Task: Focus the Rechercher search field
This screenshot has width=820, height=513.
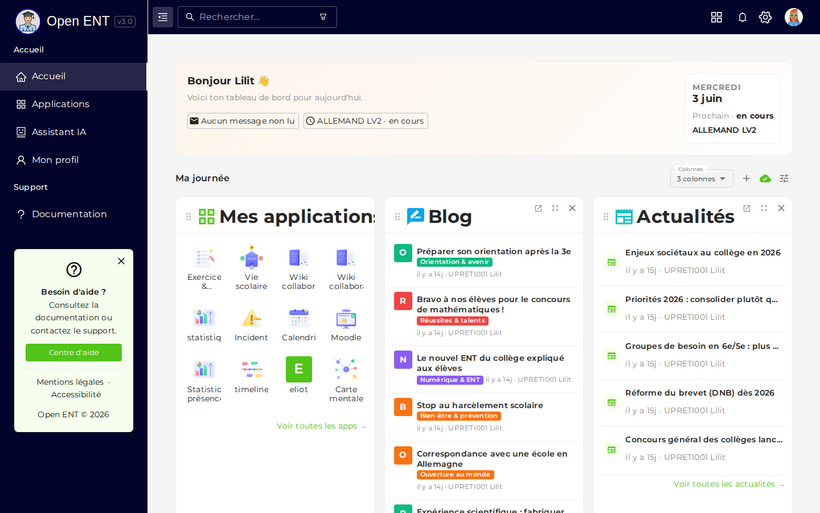Action: [x=257, y=17]
